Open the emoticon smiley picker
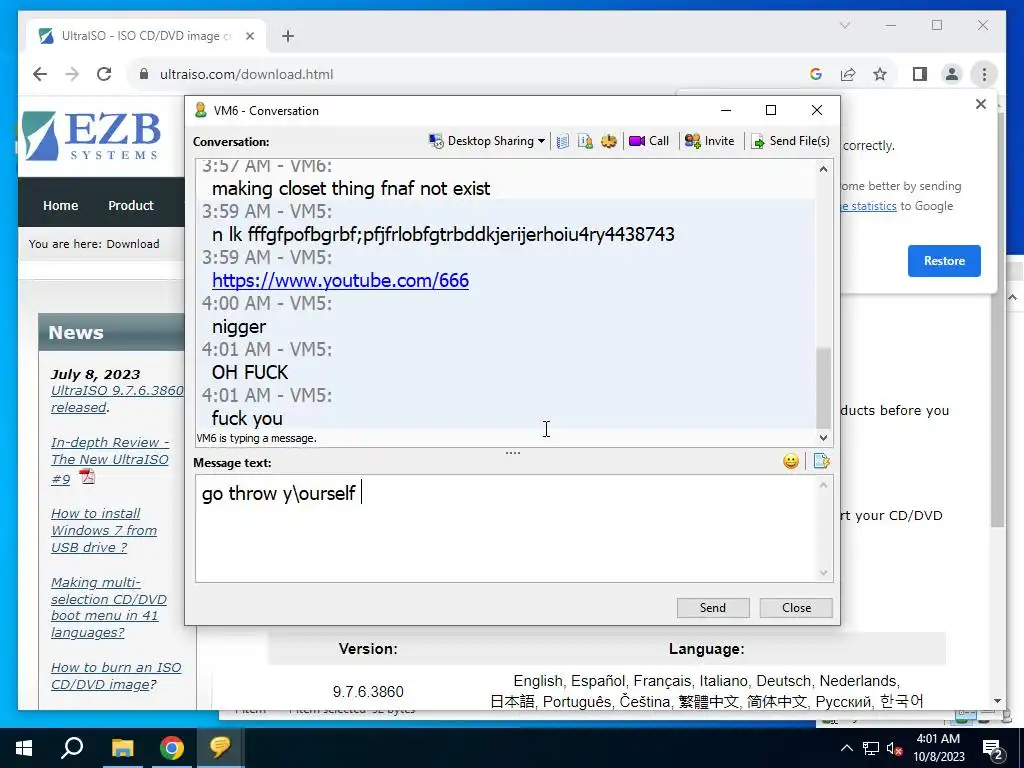The image size is (1024, 768). 791,462
